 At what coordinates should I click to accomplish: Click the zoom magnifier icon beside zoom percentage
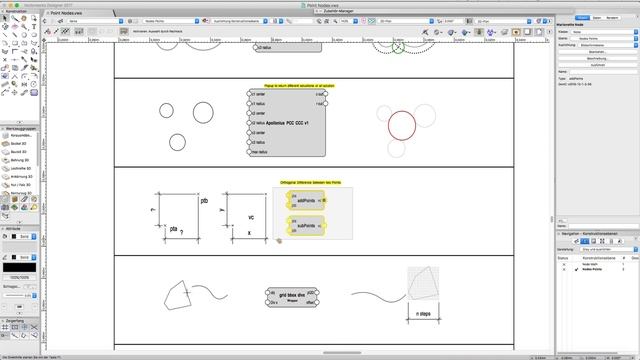(x=335, y=21)
